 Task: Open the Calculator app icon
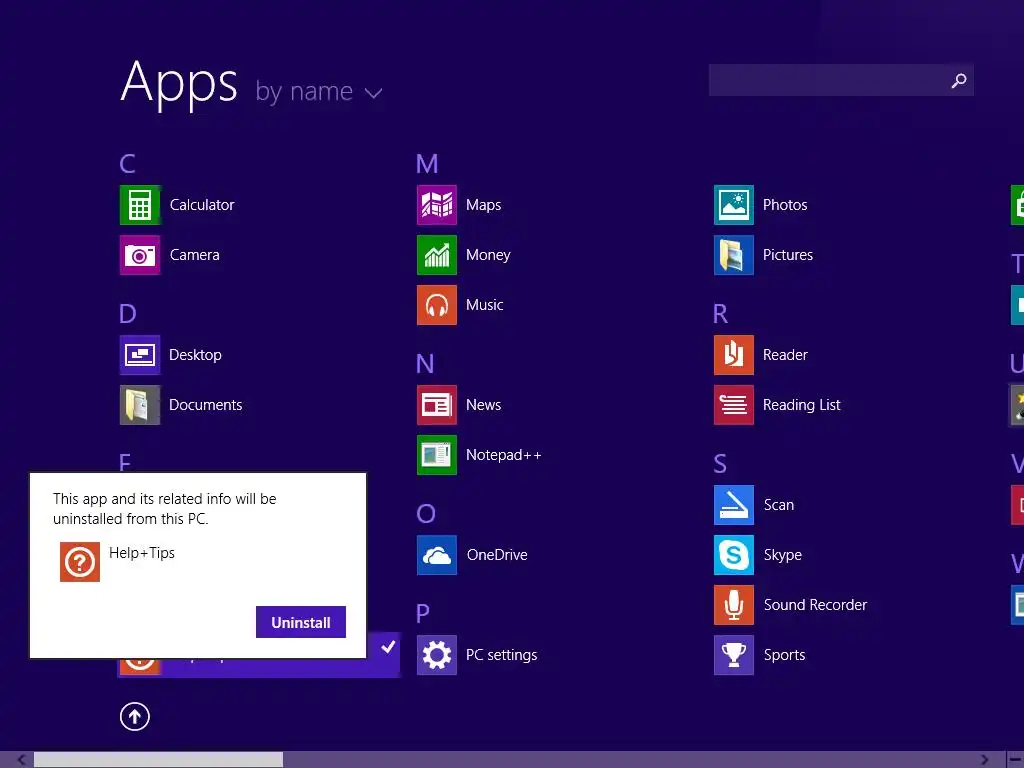pyautogui.click(x=140, y=205)
